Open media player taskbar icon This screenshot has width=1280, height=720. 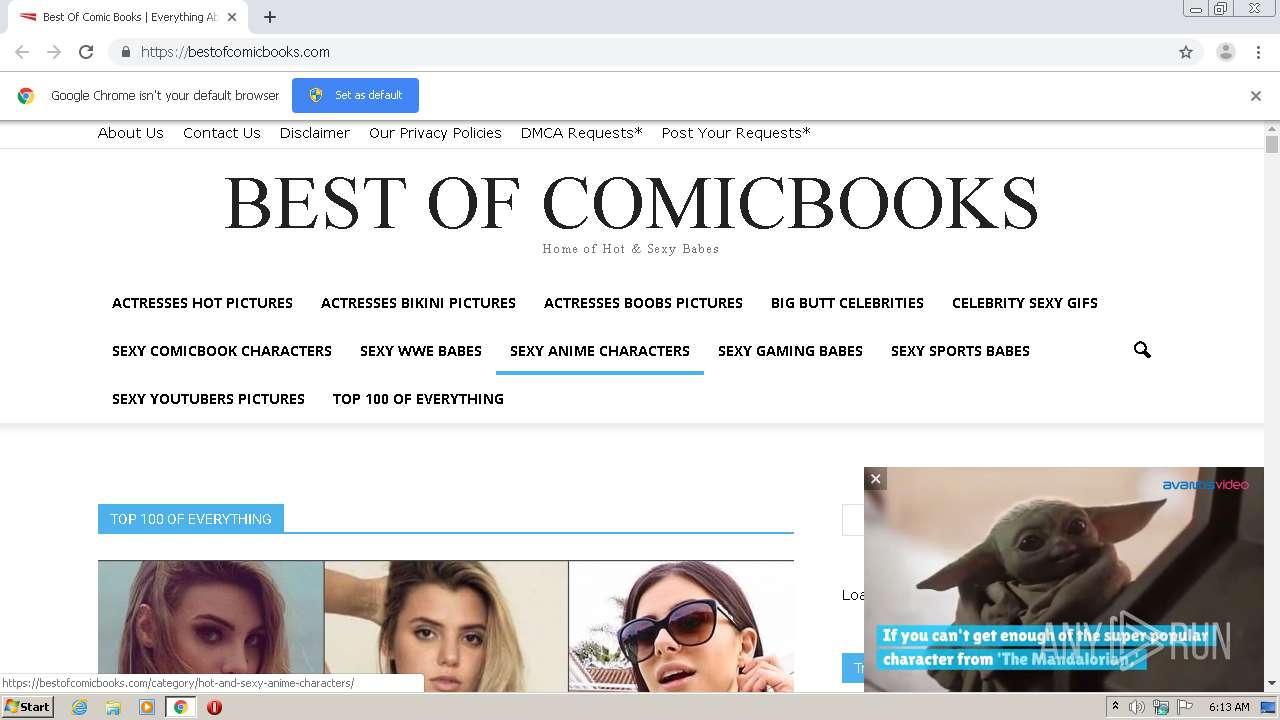[147, 707]
